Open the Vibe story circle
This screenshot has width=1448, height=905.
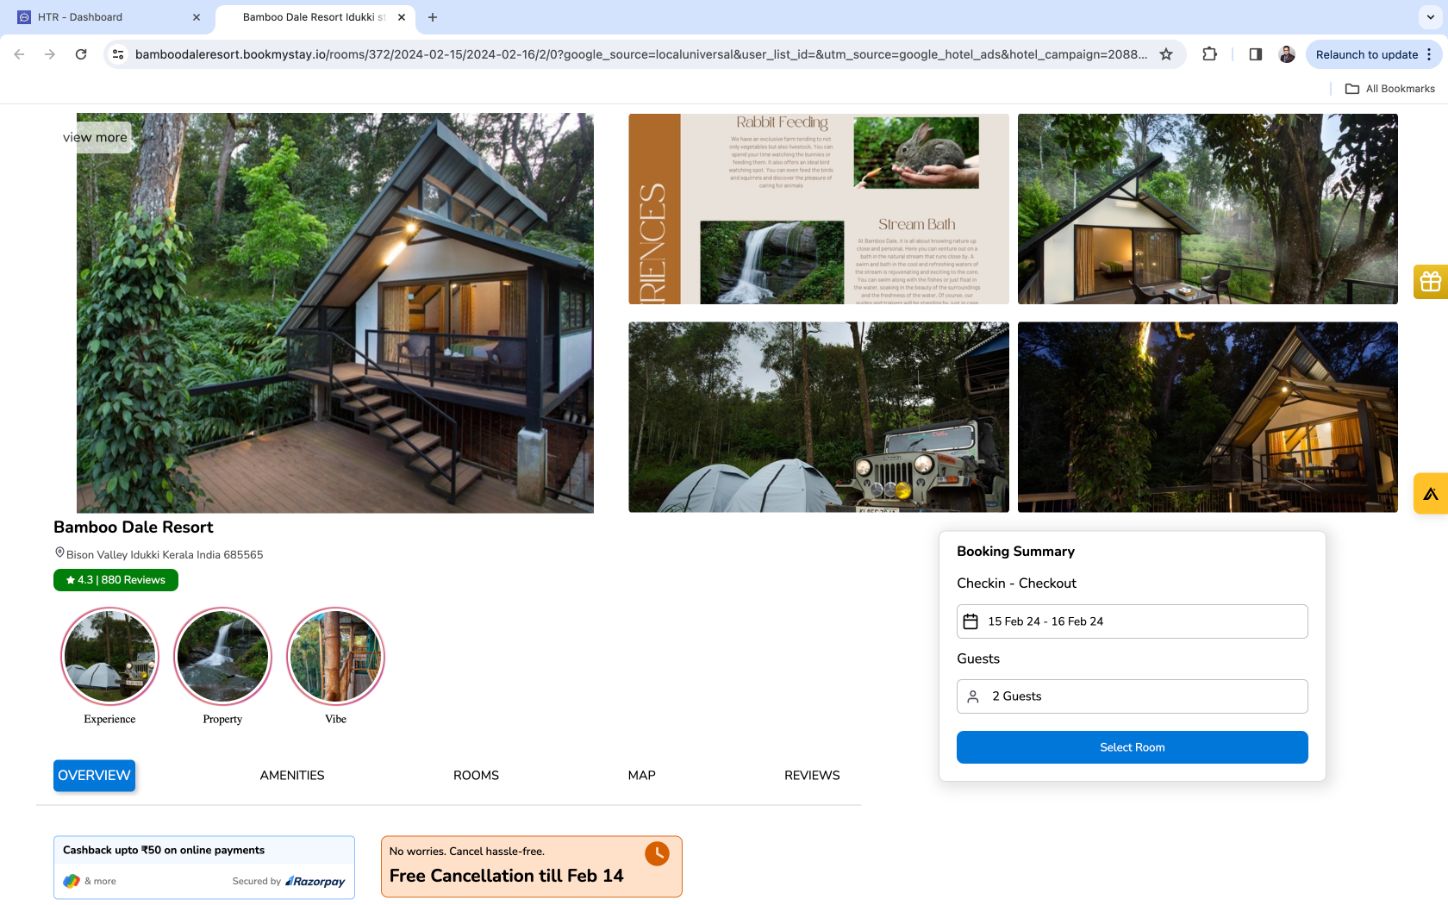pyautogui.click(x=336, y=657)
